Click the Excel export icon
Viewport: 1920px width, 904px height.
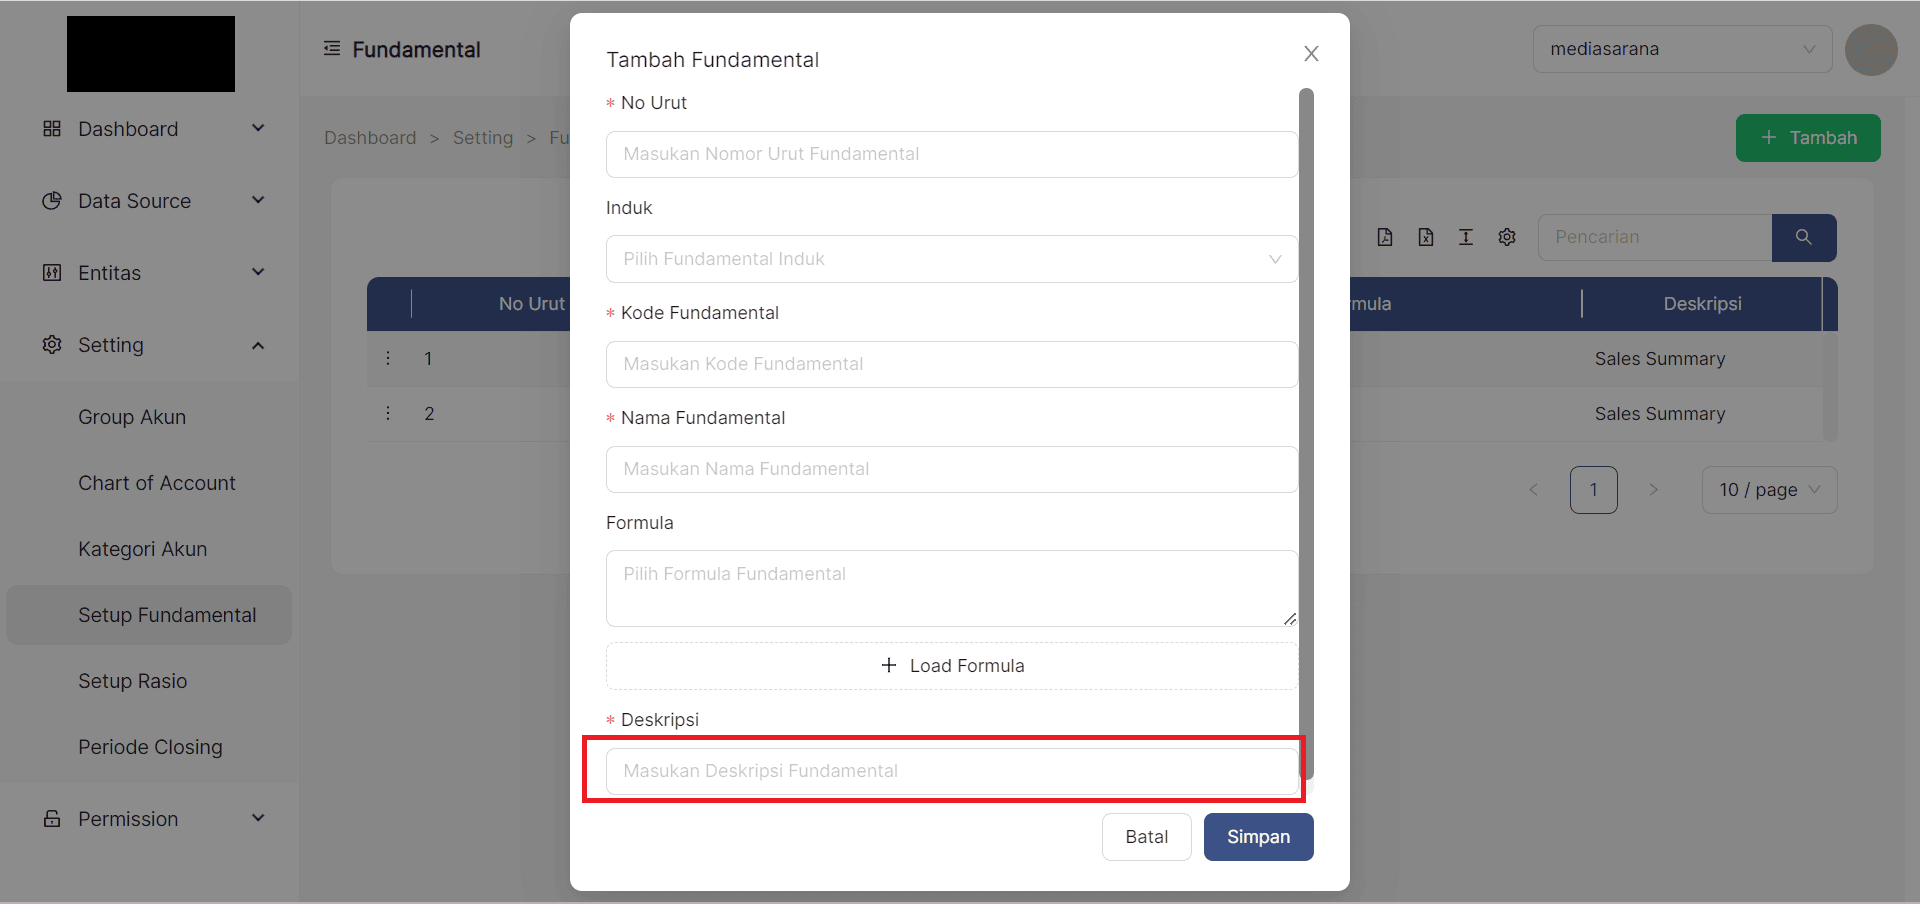[x=1426, y=237]
